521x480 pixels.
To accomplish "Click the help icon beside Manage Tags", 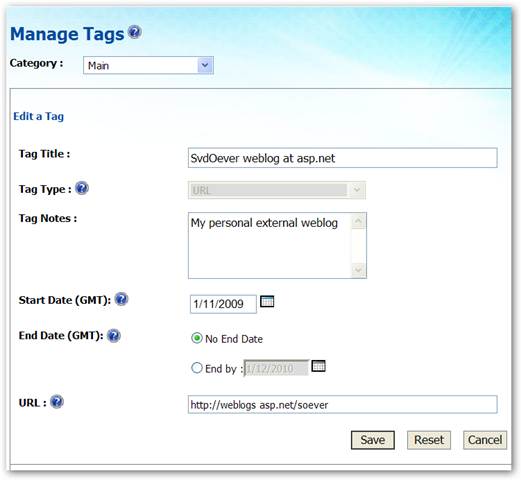I will click(x=135, y=32).
